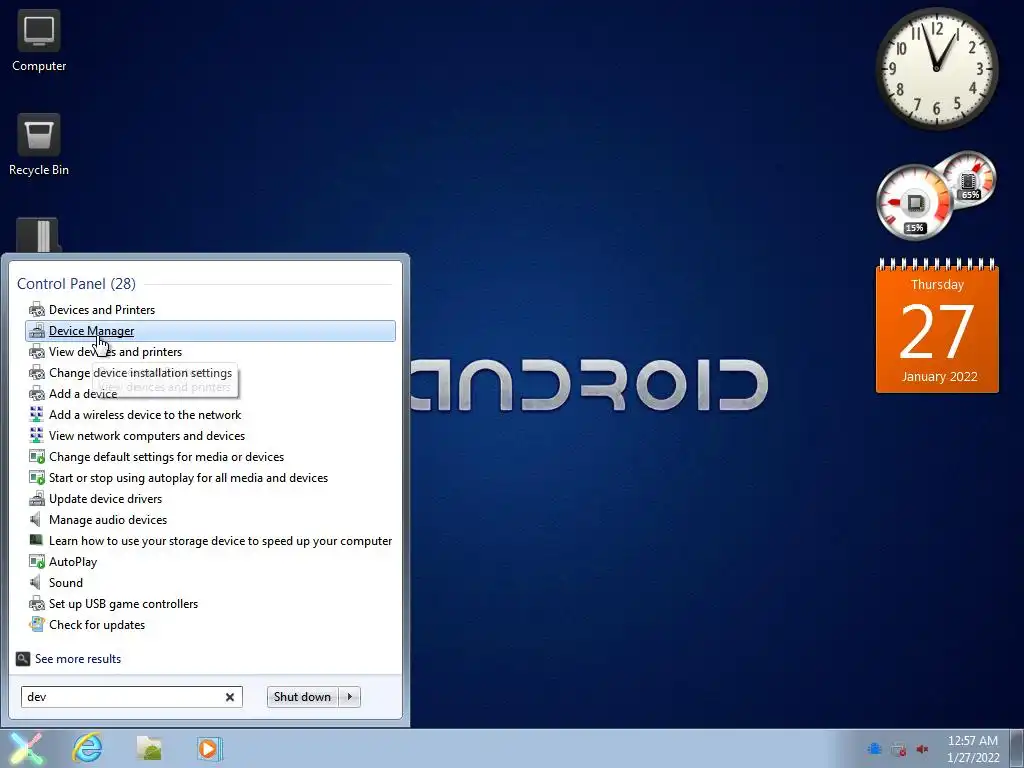
Task: Open AutoPlay search result
Action: 210,562
